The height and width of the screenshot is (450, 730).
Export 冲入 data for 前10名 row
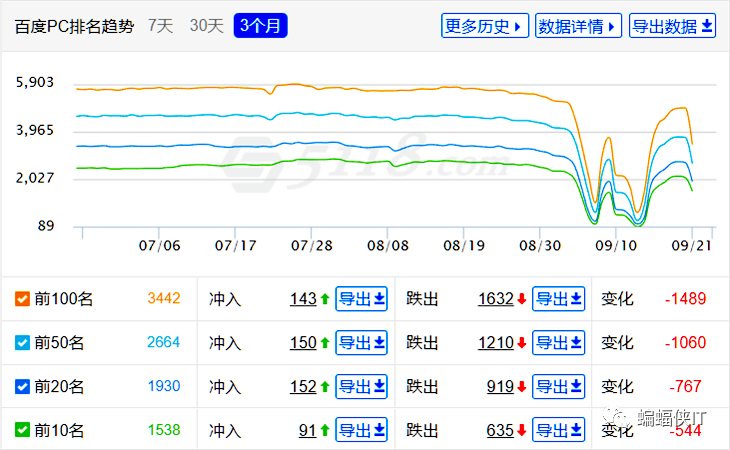tap(361, 430)
